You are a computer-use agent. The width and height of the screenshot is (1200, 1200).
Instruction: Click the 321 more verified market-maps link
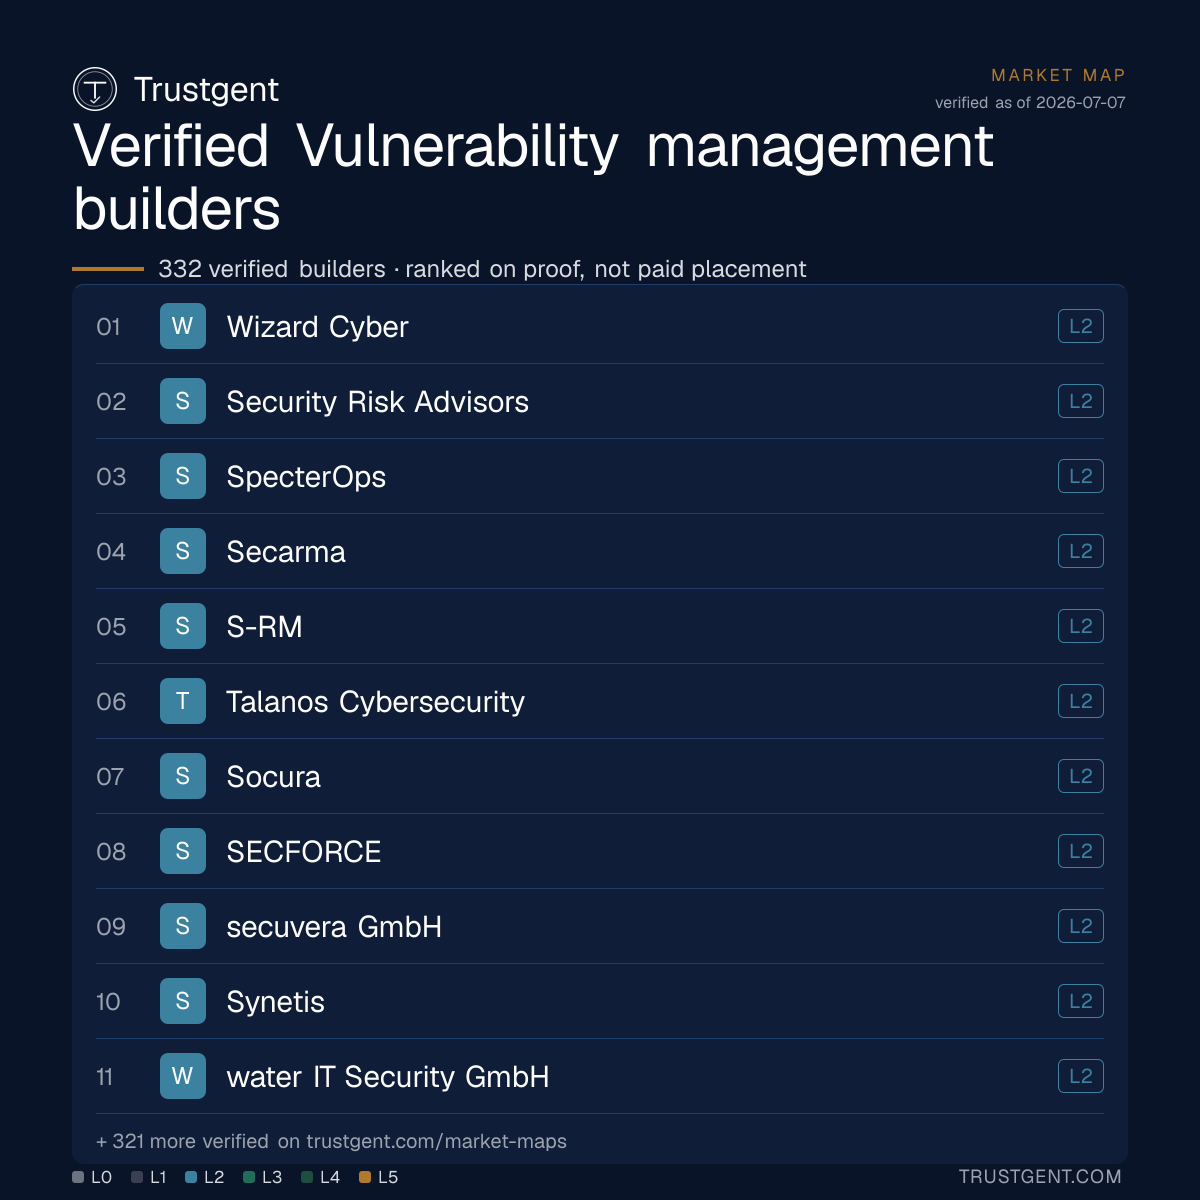(x=331, y=1141)
